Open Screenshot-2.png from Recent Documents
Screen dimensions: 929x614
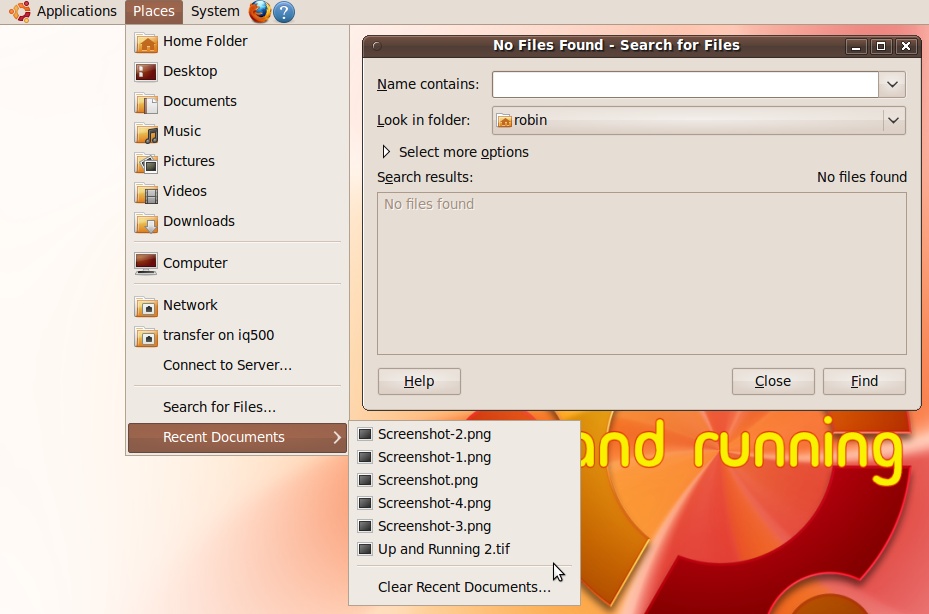click(x=433, y=434)
